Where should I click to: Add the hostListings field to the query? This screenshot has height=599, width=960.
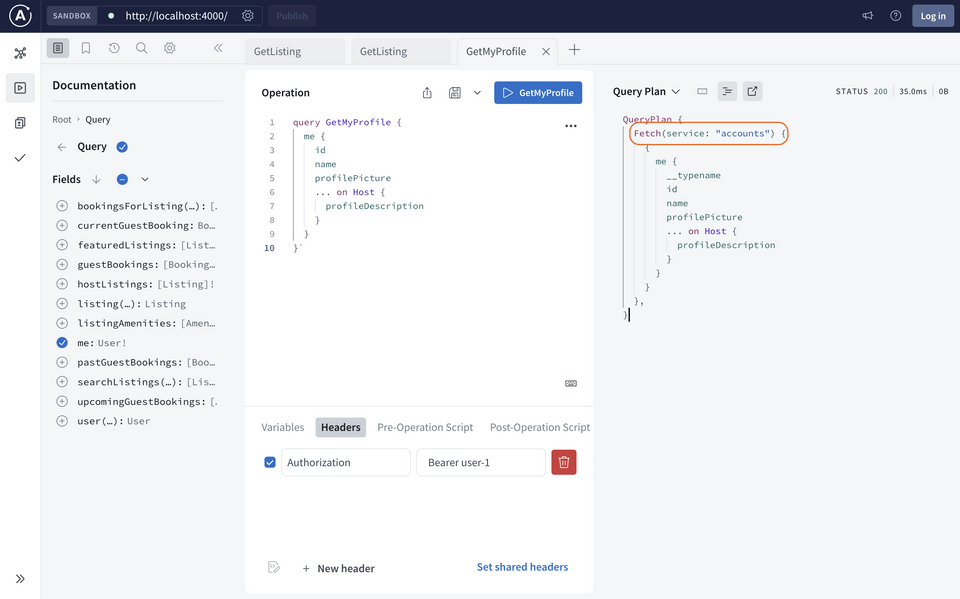62,285
